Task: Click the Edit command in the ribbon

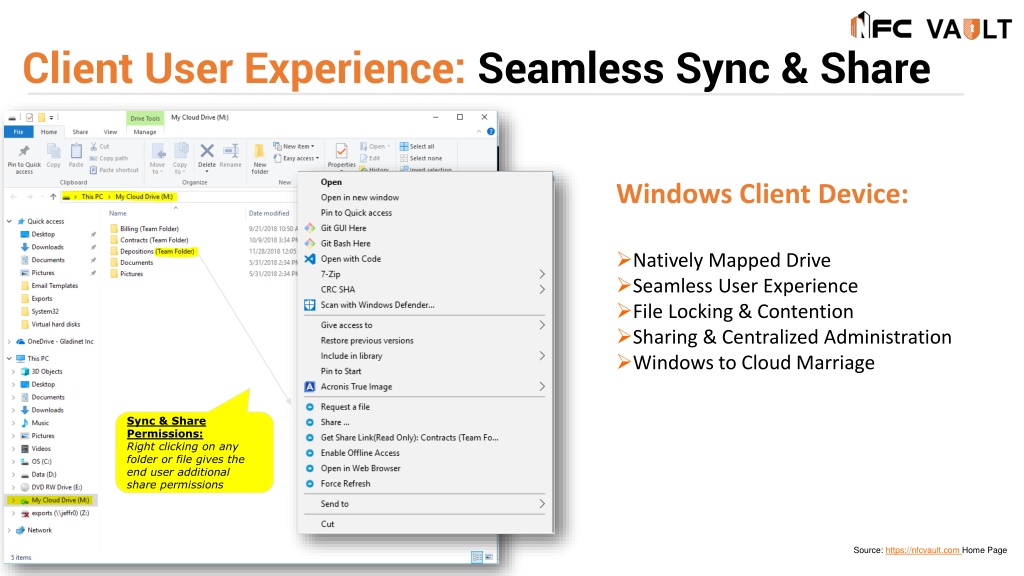Action: 370,158
